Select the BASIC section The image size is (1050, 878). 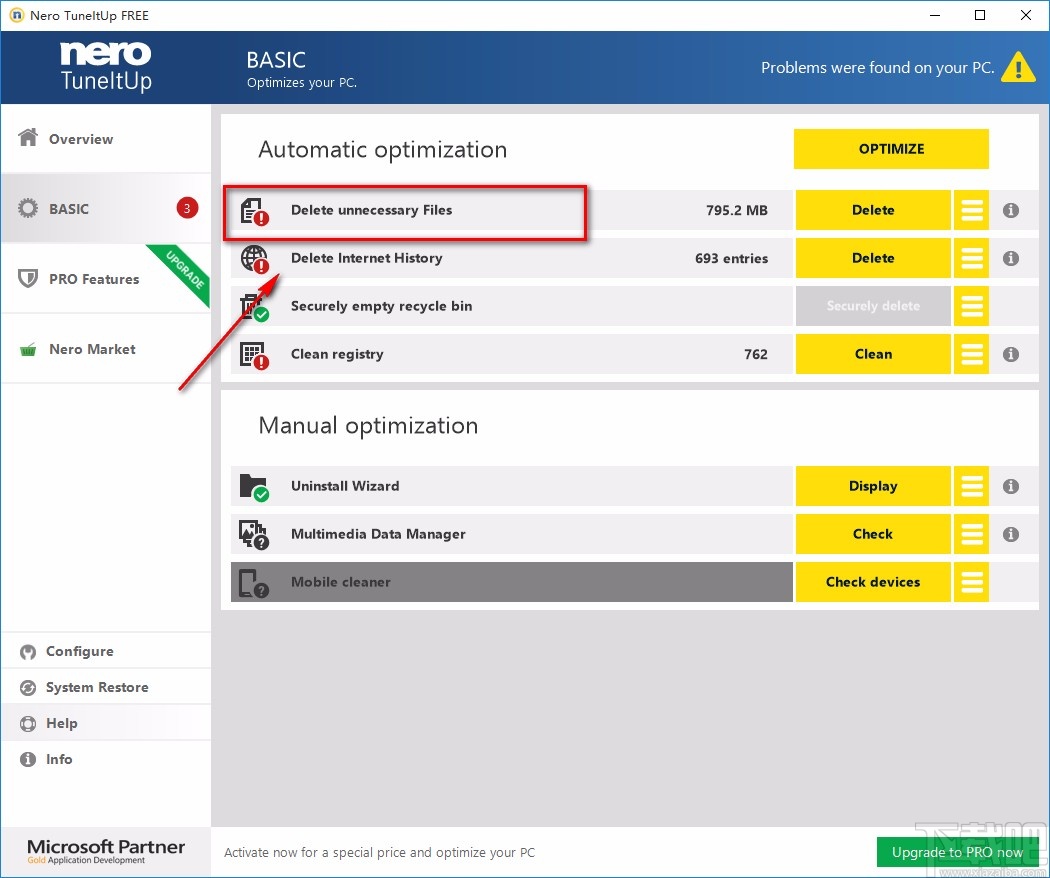click(x=106, y=208)
